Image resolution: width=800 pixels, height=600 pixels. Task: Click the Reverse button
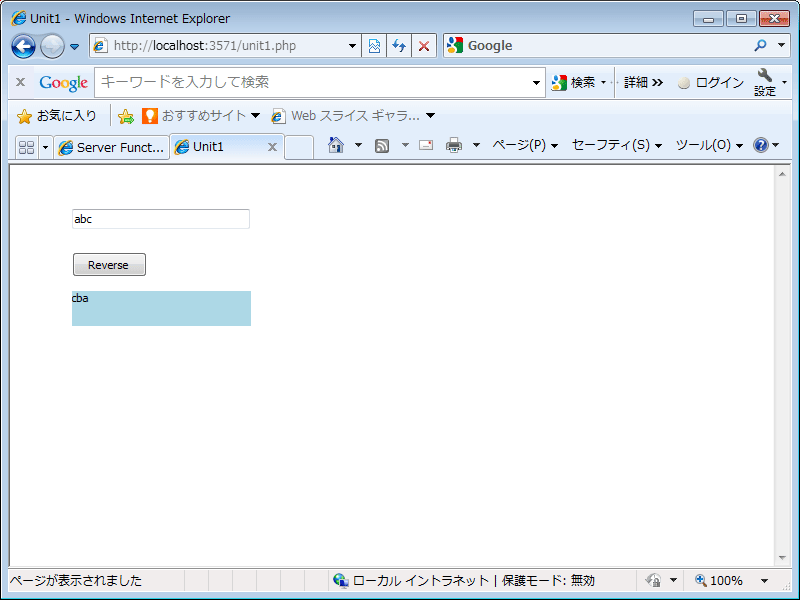point(109,265)
